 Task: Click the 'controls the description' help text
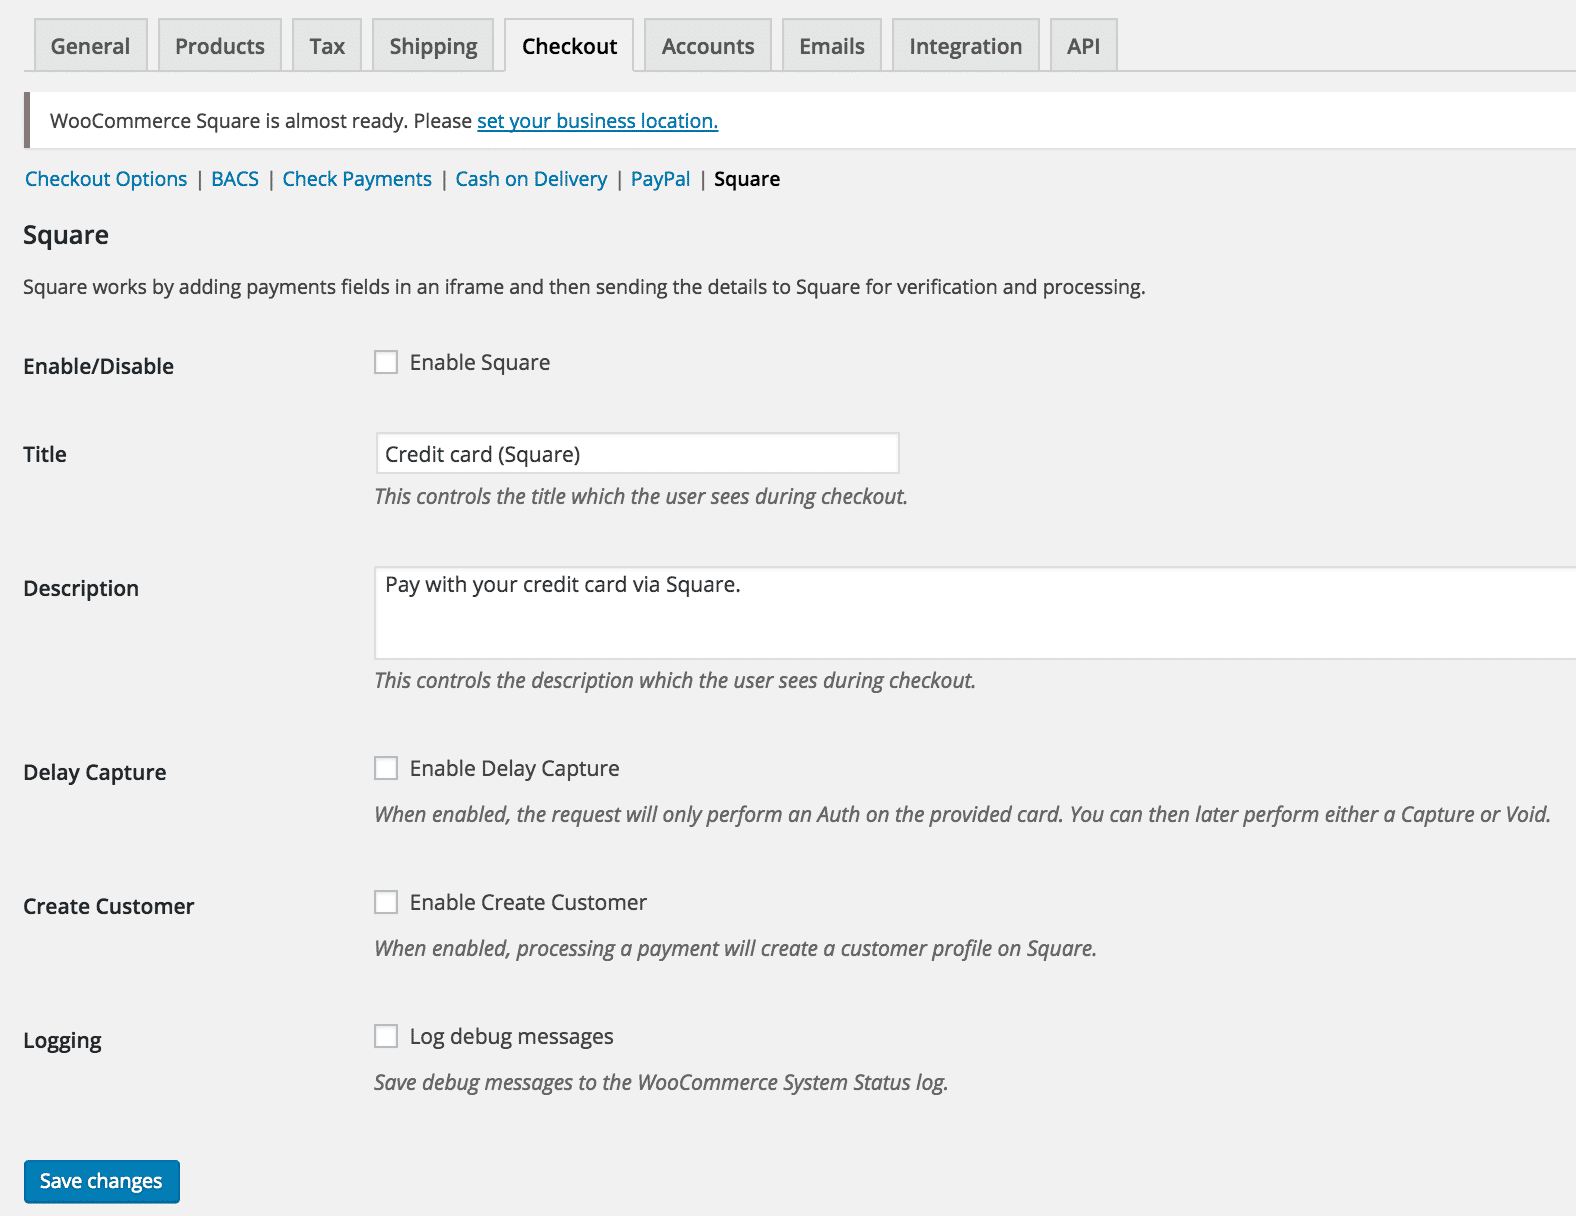(x=675, y=681)
